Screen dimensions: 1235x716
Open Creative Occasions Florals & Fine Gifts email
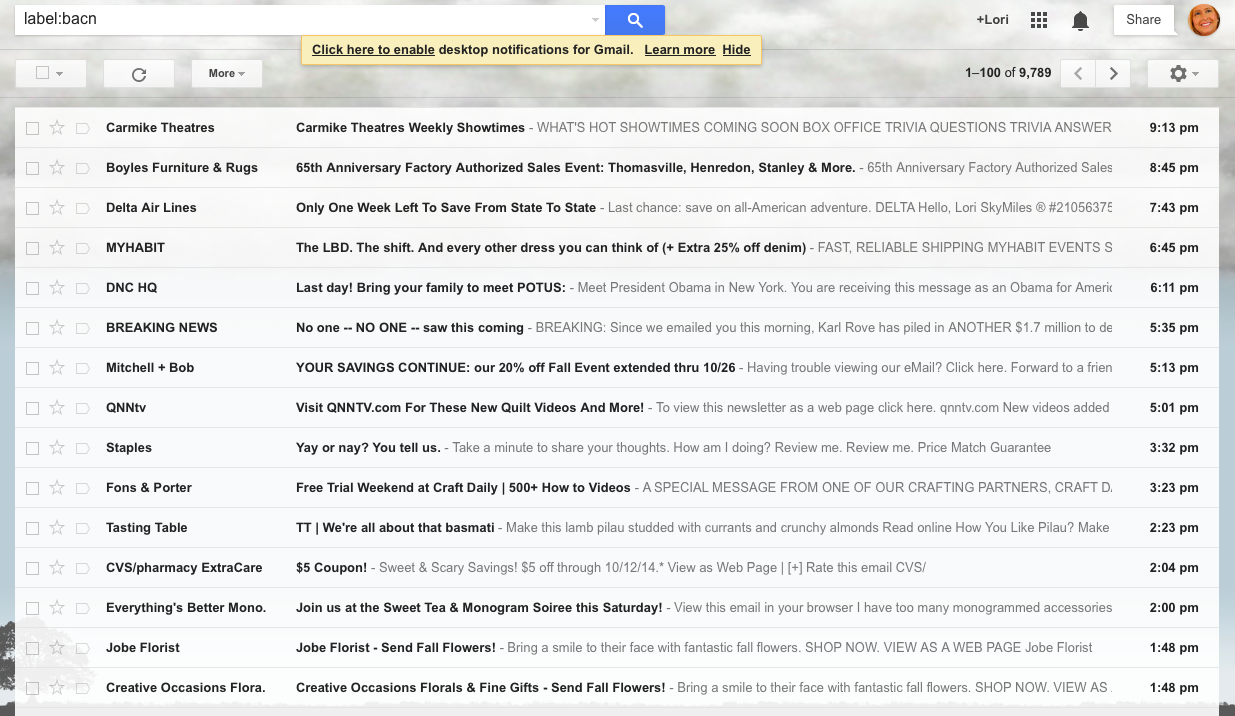pyautogui.click(x=480, y=687)
